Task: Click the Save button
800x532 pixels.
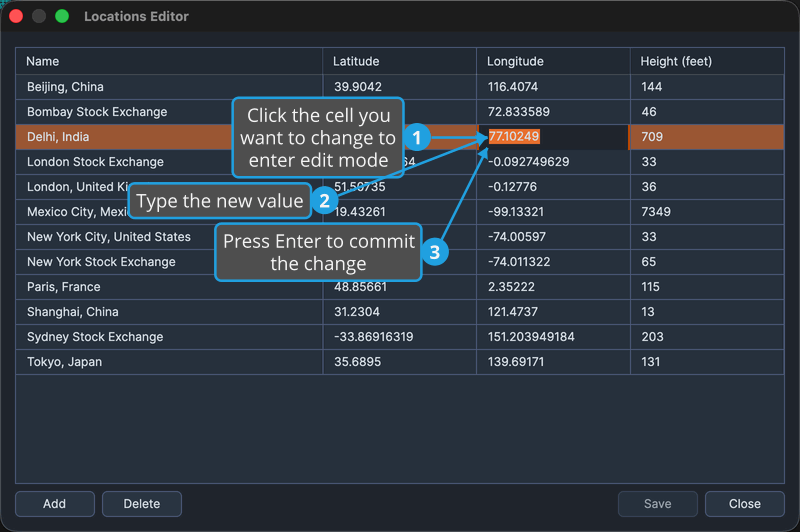Action: point(658,504)
